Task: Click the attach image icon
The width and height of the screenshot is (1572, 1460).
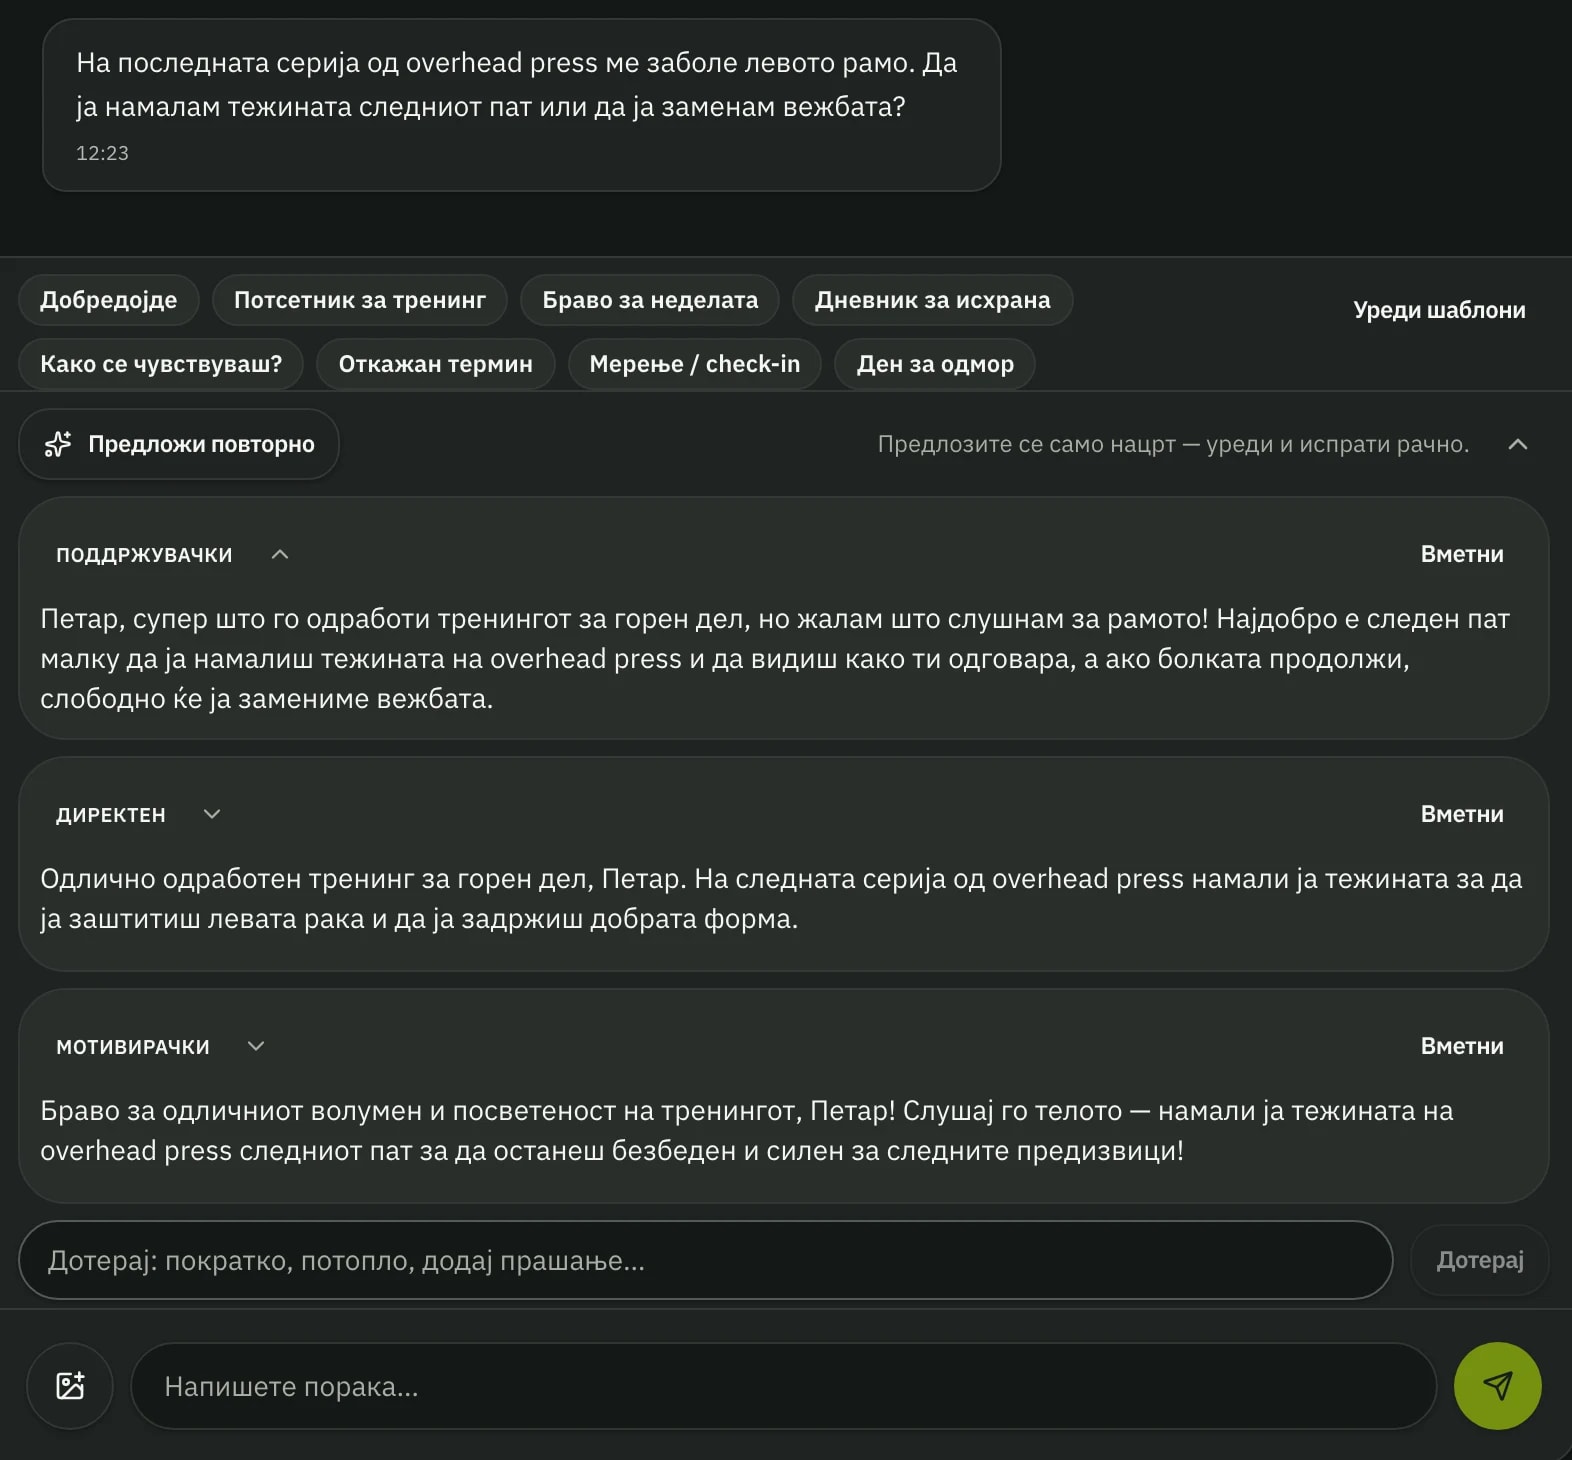Action: coord(70,1386)
